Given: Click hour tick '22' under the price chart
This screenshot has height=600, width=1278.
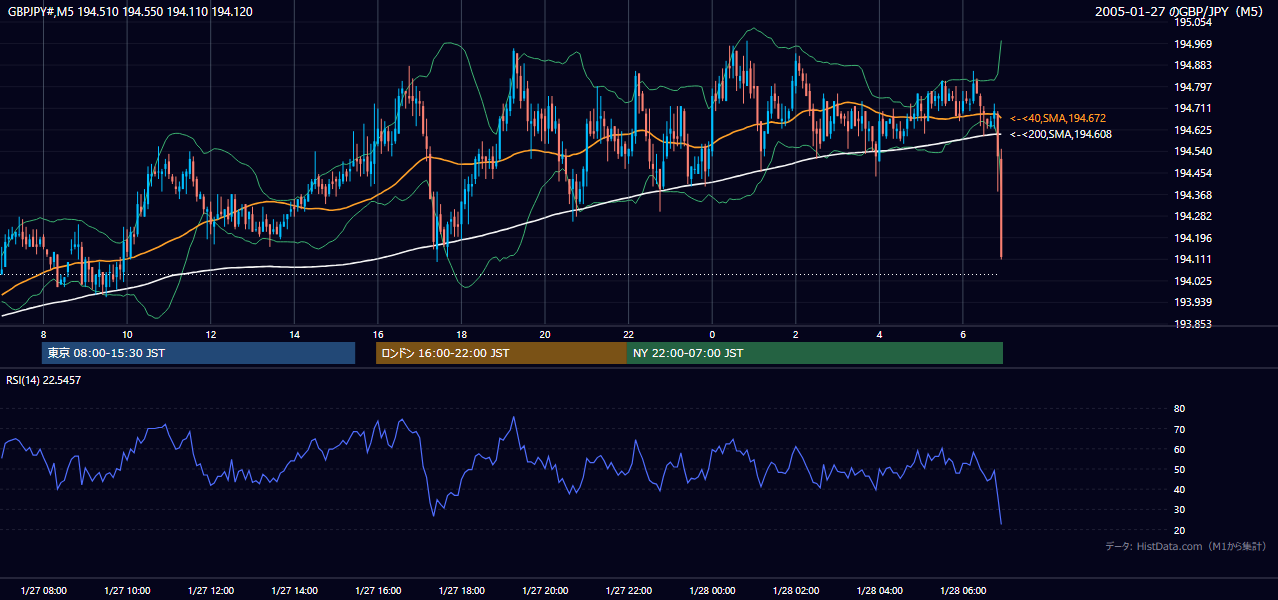Looking at the screenshot, I should (628, 334).
